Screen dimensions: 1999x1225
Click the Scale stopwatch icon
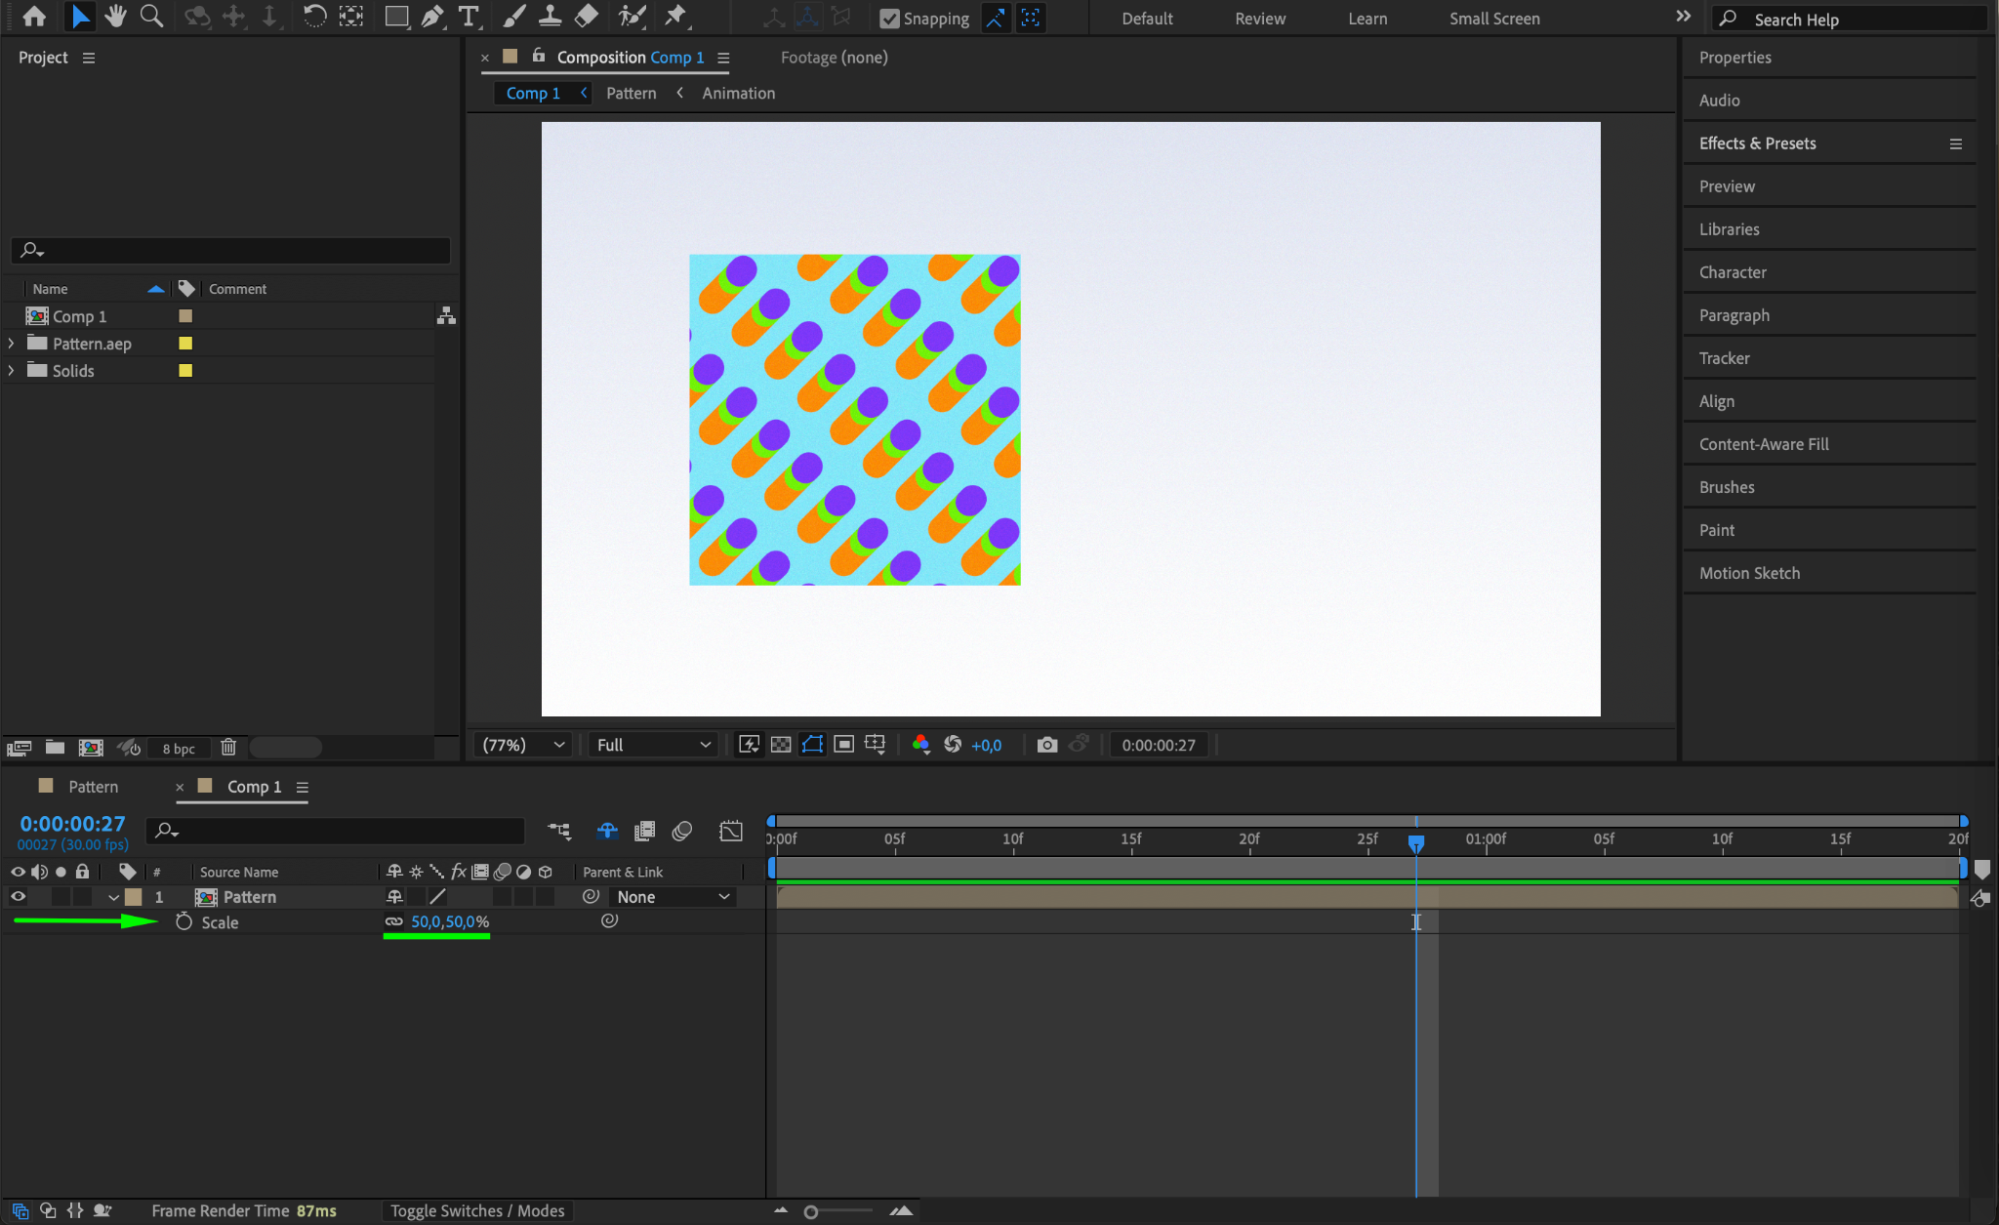click(184, 922)
